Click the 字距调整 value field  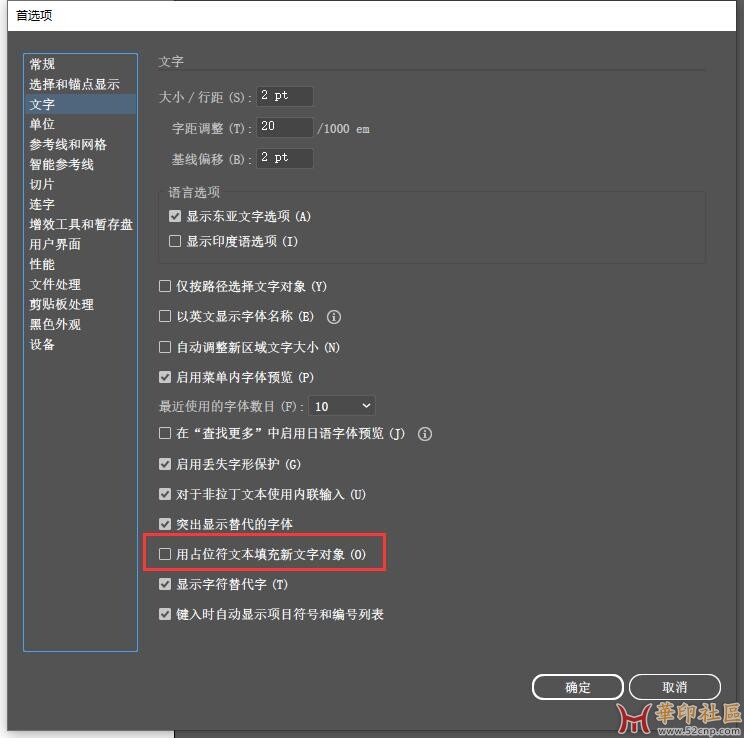pyautogui.click(x=285, y=127)
